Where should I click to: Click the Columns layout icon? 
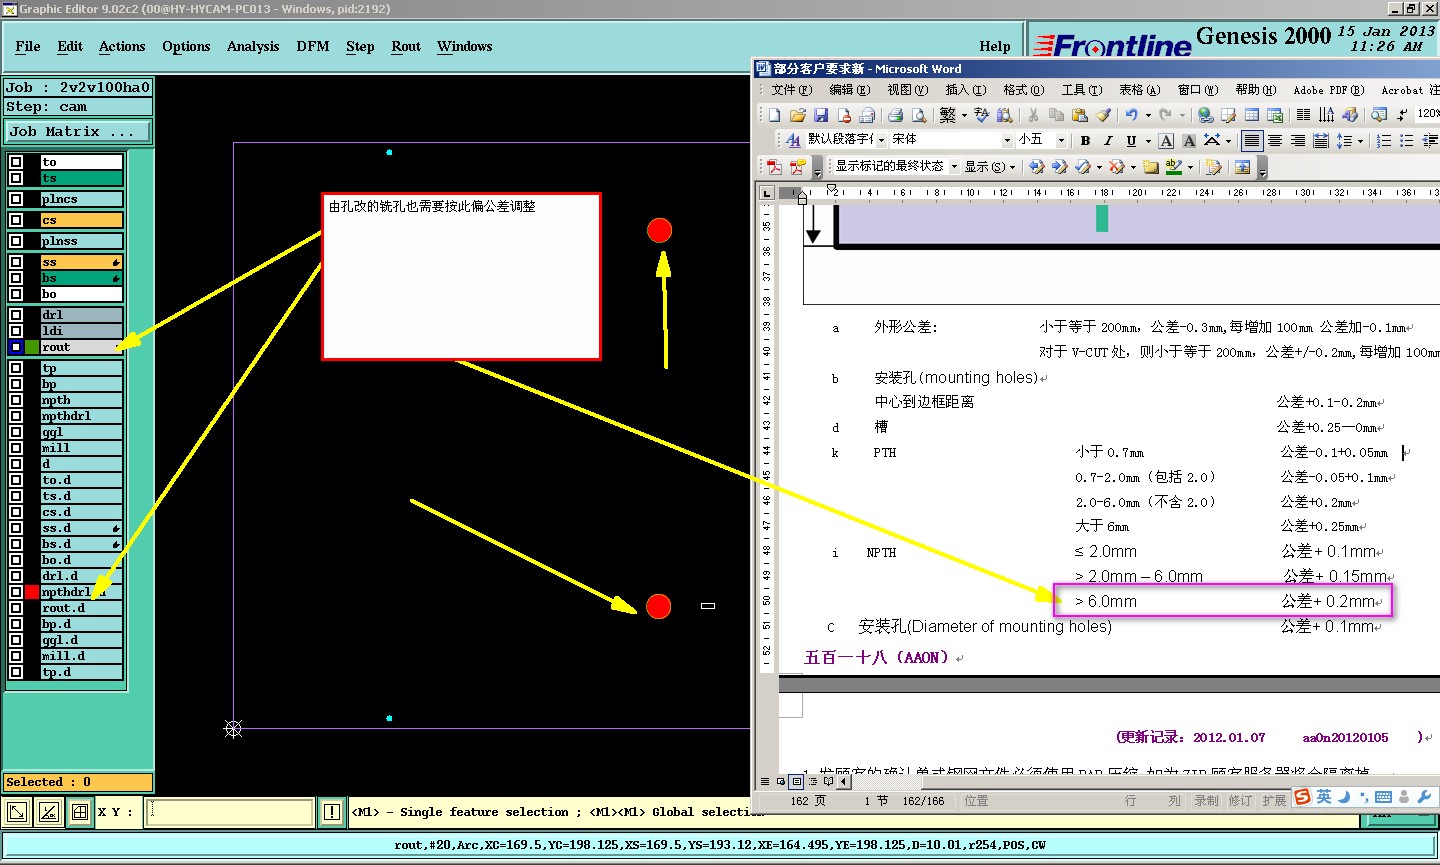pos(1303,115)
